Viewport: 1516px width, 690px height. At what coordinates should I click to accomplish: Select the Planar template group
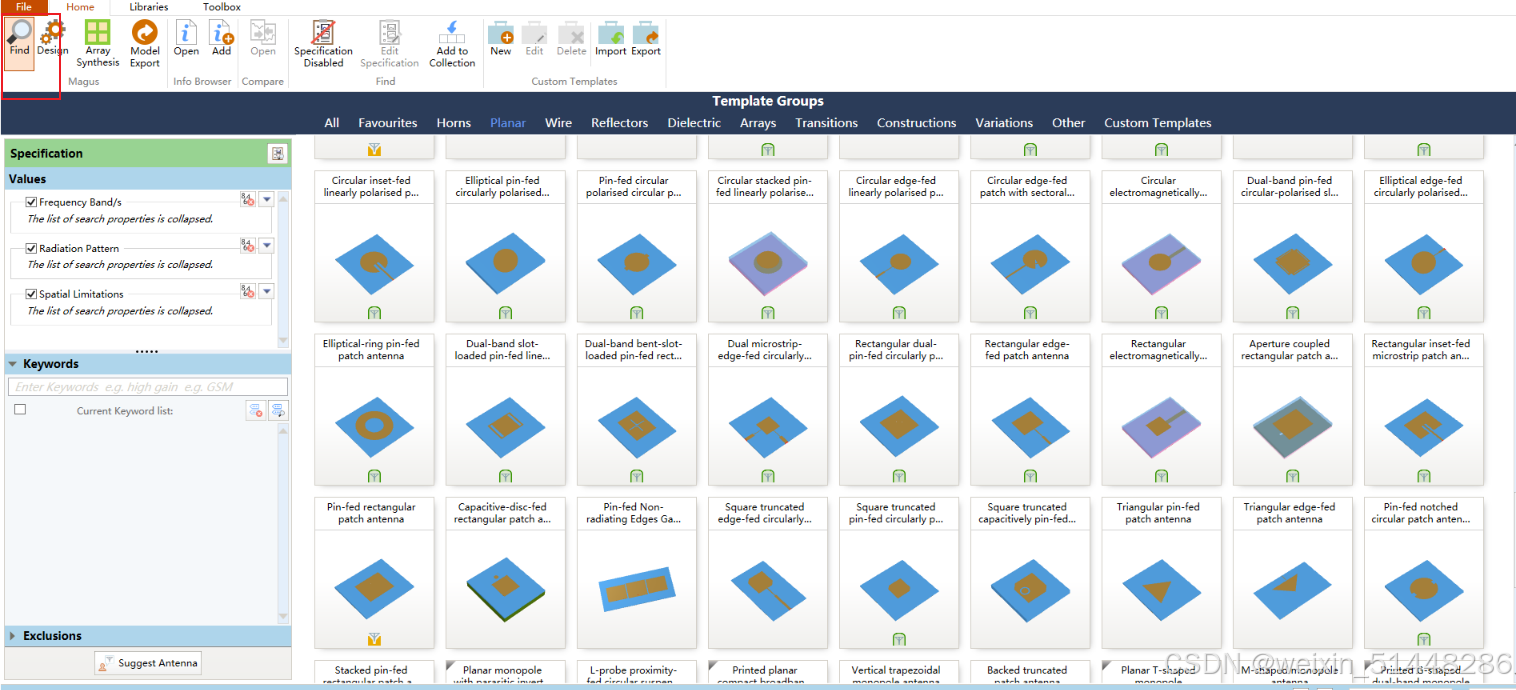point(508,123)
